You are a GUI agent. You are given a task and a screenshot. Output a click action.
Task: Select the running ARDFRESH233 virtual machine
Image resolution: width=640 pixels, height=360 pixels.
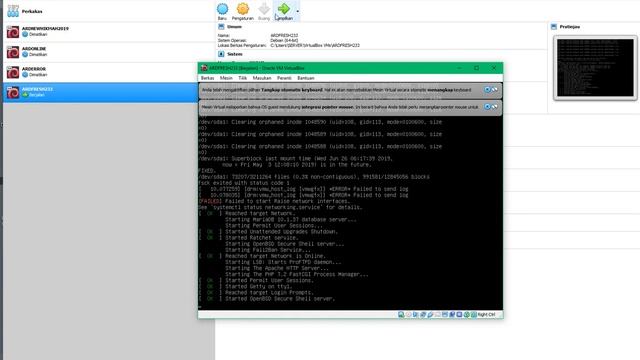tap(100, 92)
